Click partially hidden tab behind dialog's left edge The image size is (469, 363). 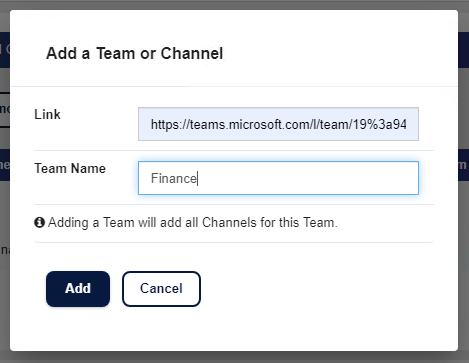[5, 109]
